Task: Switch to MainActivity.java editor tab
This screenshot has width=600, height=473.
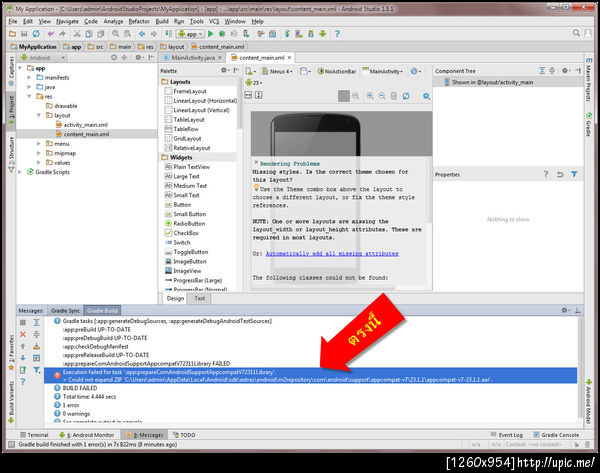Action: point(192,57)
